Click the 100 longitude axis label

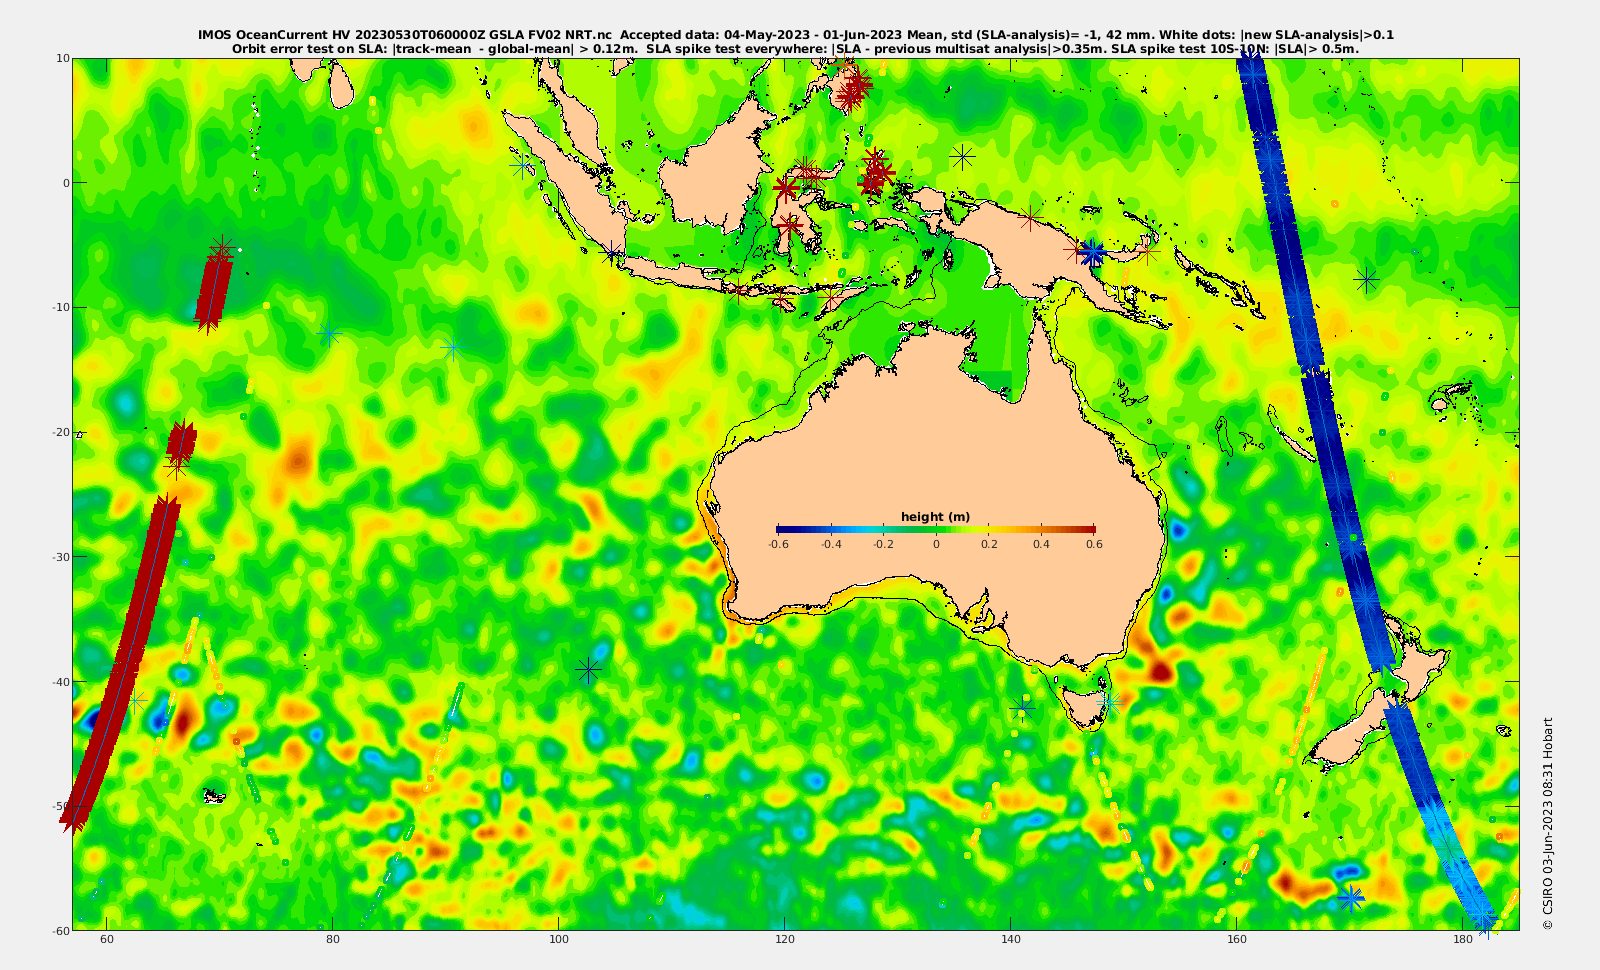point(559,939)
